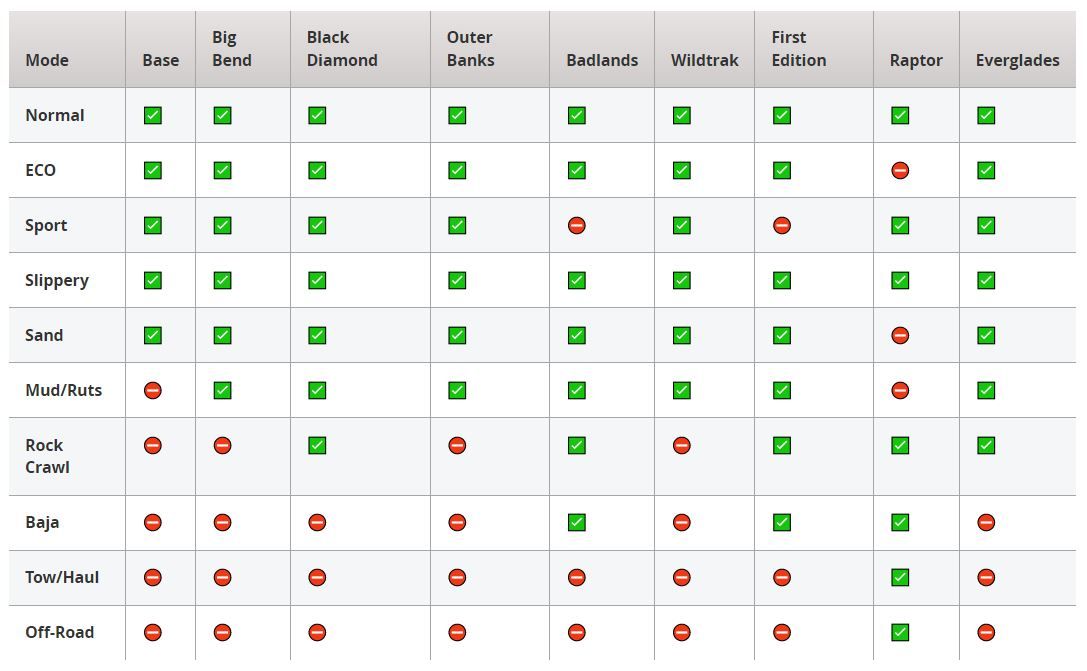
Task: Click the Rock Crawl row label
Action: (47, 456)
